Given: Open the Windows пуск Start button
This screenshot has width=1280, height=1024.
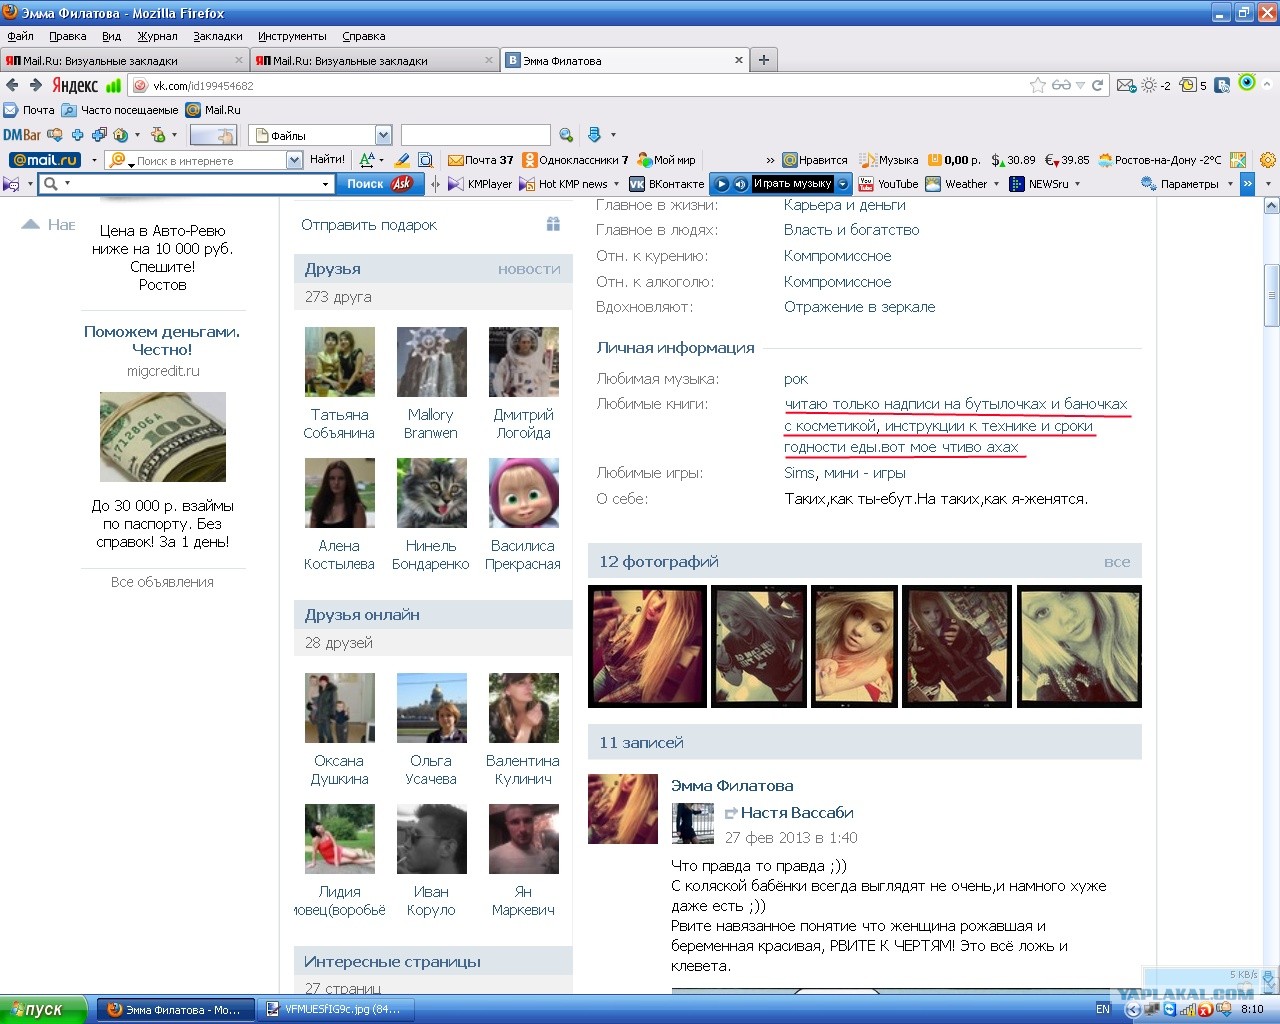Looking at the screenshot, I should tap(44, 1010).
